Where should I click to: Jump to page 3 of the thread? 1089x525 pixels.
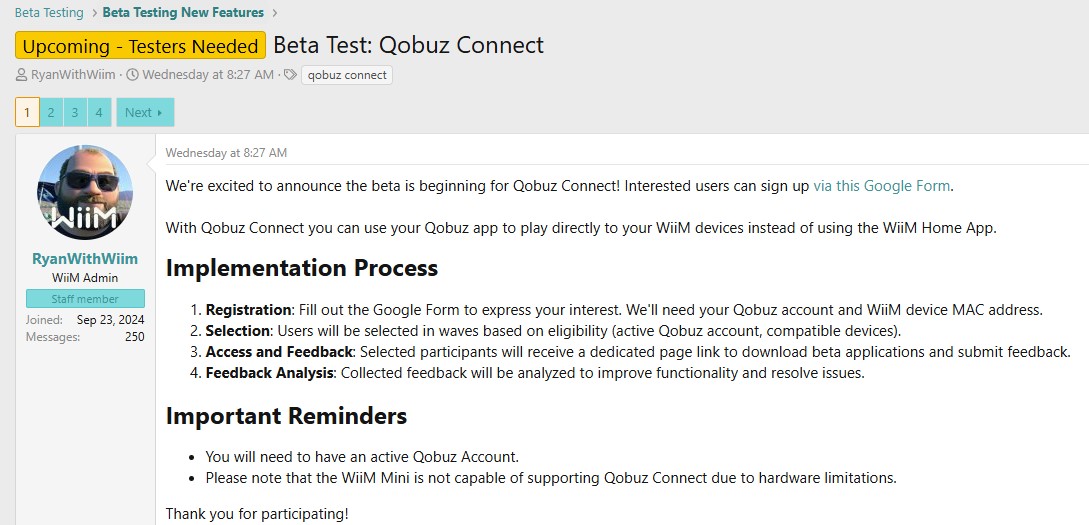coord(75,113)
